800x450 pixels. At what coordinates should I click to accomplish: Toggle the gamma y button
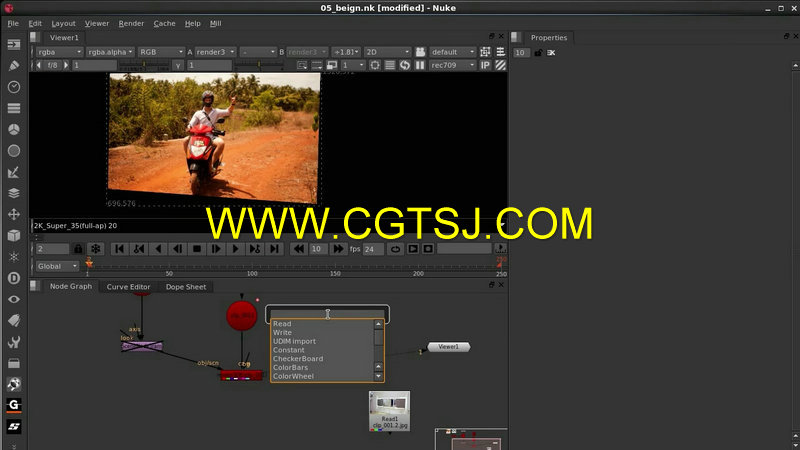(x=178, y=65)
